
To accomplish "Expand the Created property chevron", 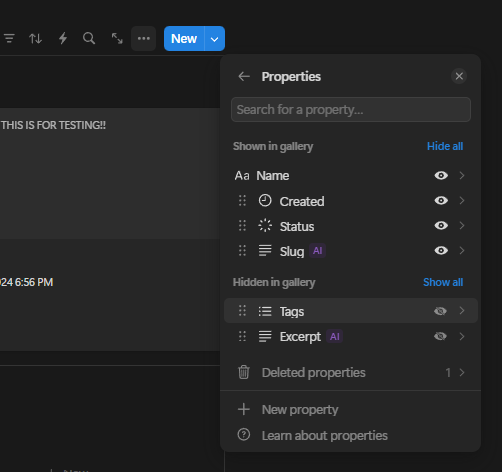I will coord(462,200).
